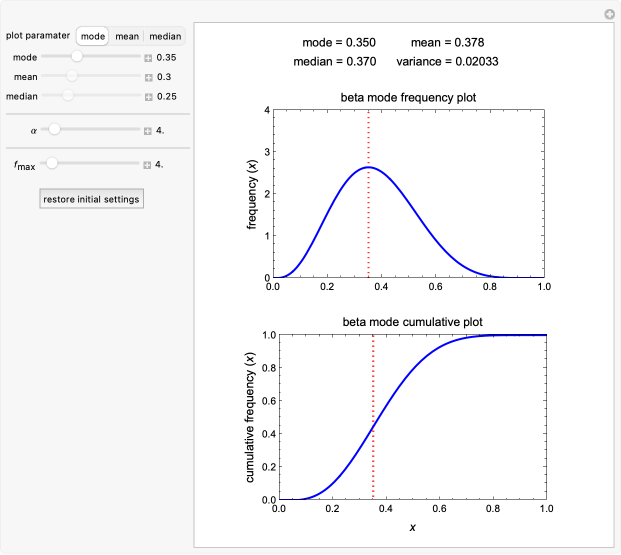Switch plot parameter to mean
Viewport: 621px width, 555px height.
pos(127,36)
